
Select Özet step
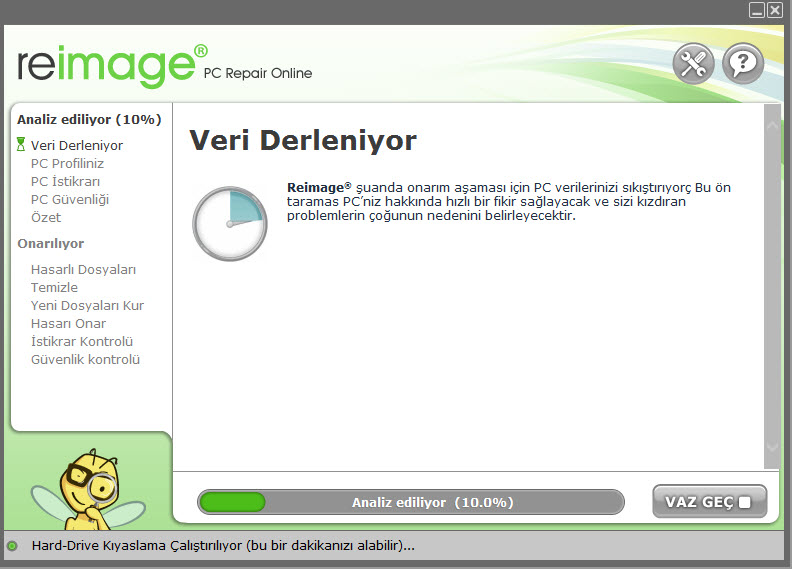coord(46,218)
